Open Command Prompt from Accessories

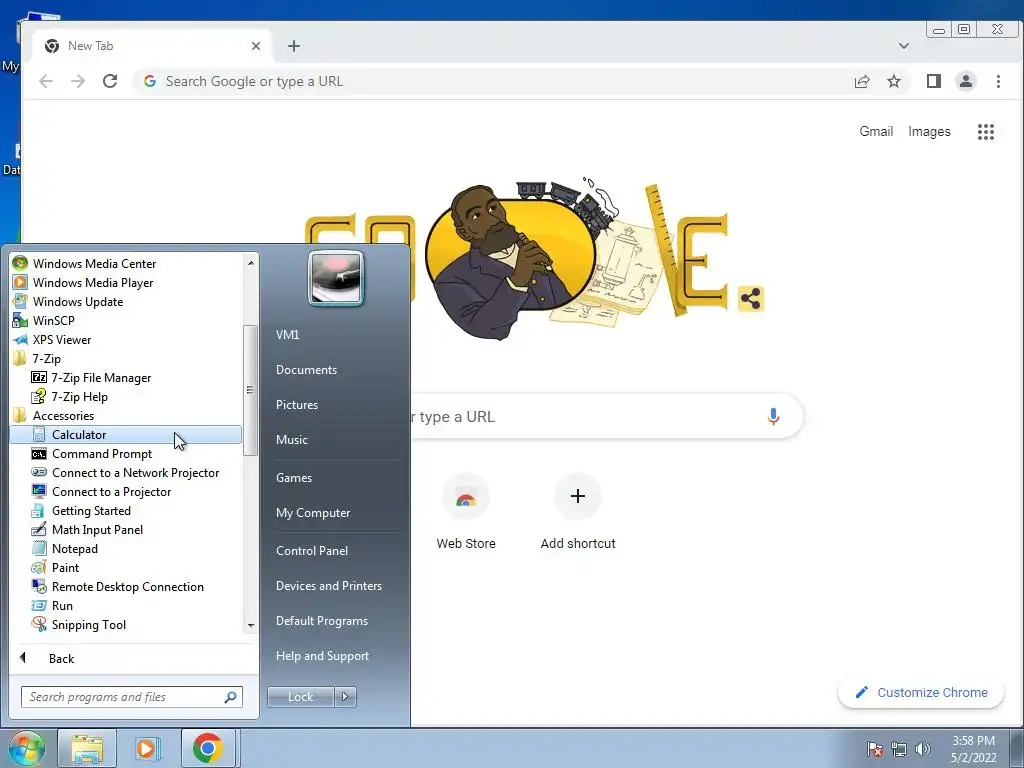point(125,454)
